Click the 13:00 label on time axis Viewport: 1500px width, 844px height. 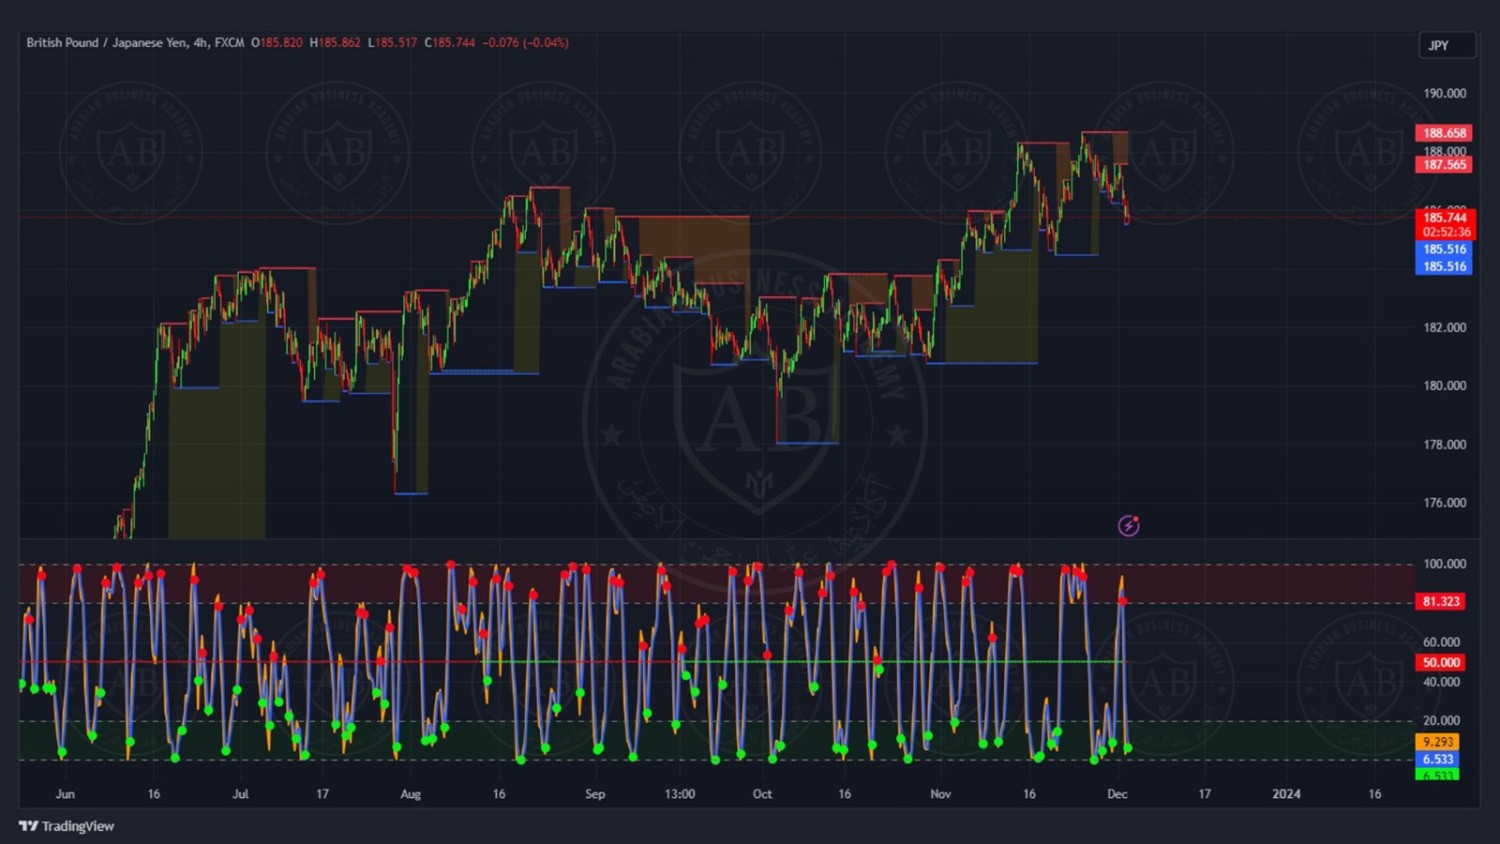pyautogui.click(x=680, y=794)
